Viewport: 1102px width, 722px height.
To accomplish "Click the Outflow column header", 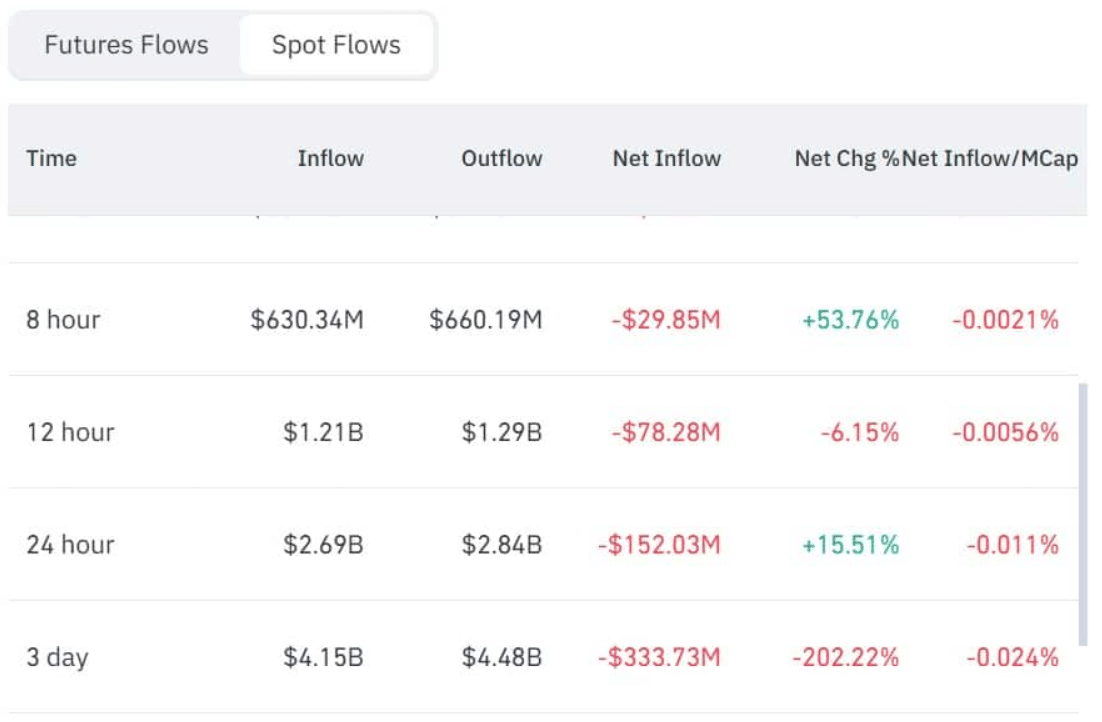I will (x=502, y=158).
